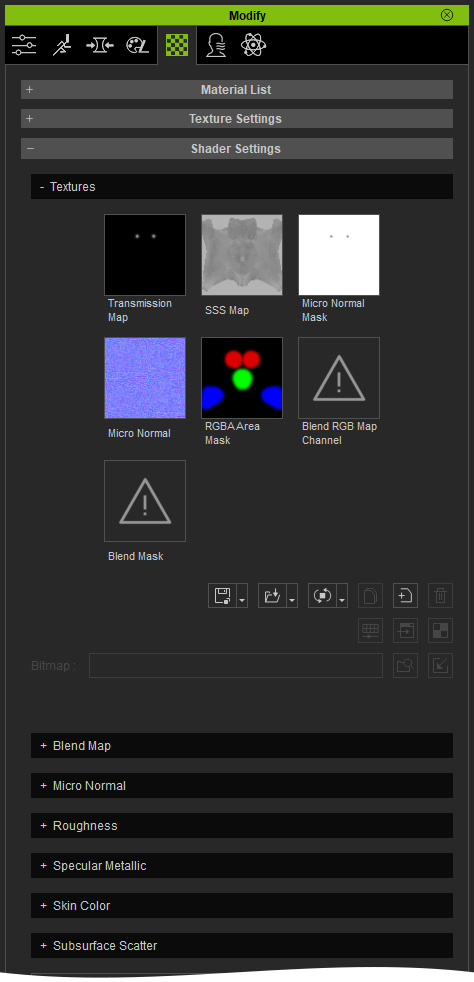This screenshot has height=982, width=474.
Task: Select the SSS Map texture thumbnail
Action: [x=242, y=255]
